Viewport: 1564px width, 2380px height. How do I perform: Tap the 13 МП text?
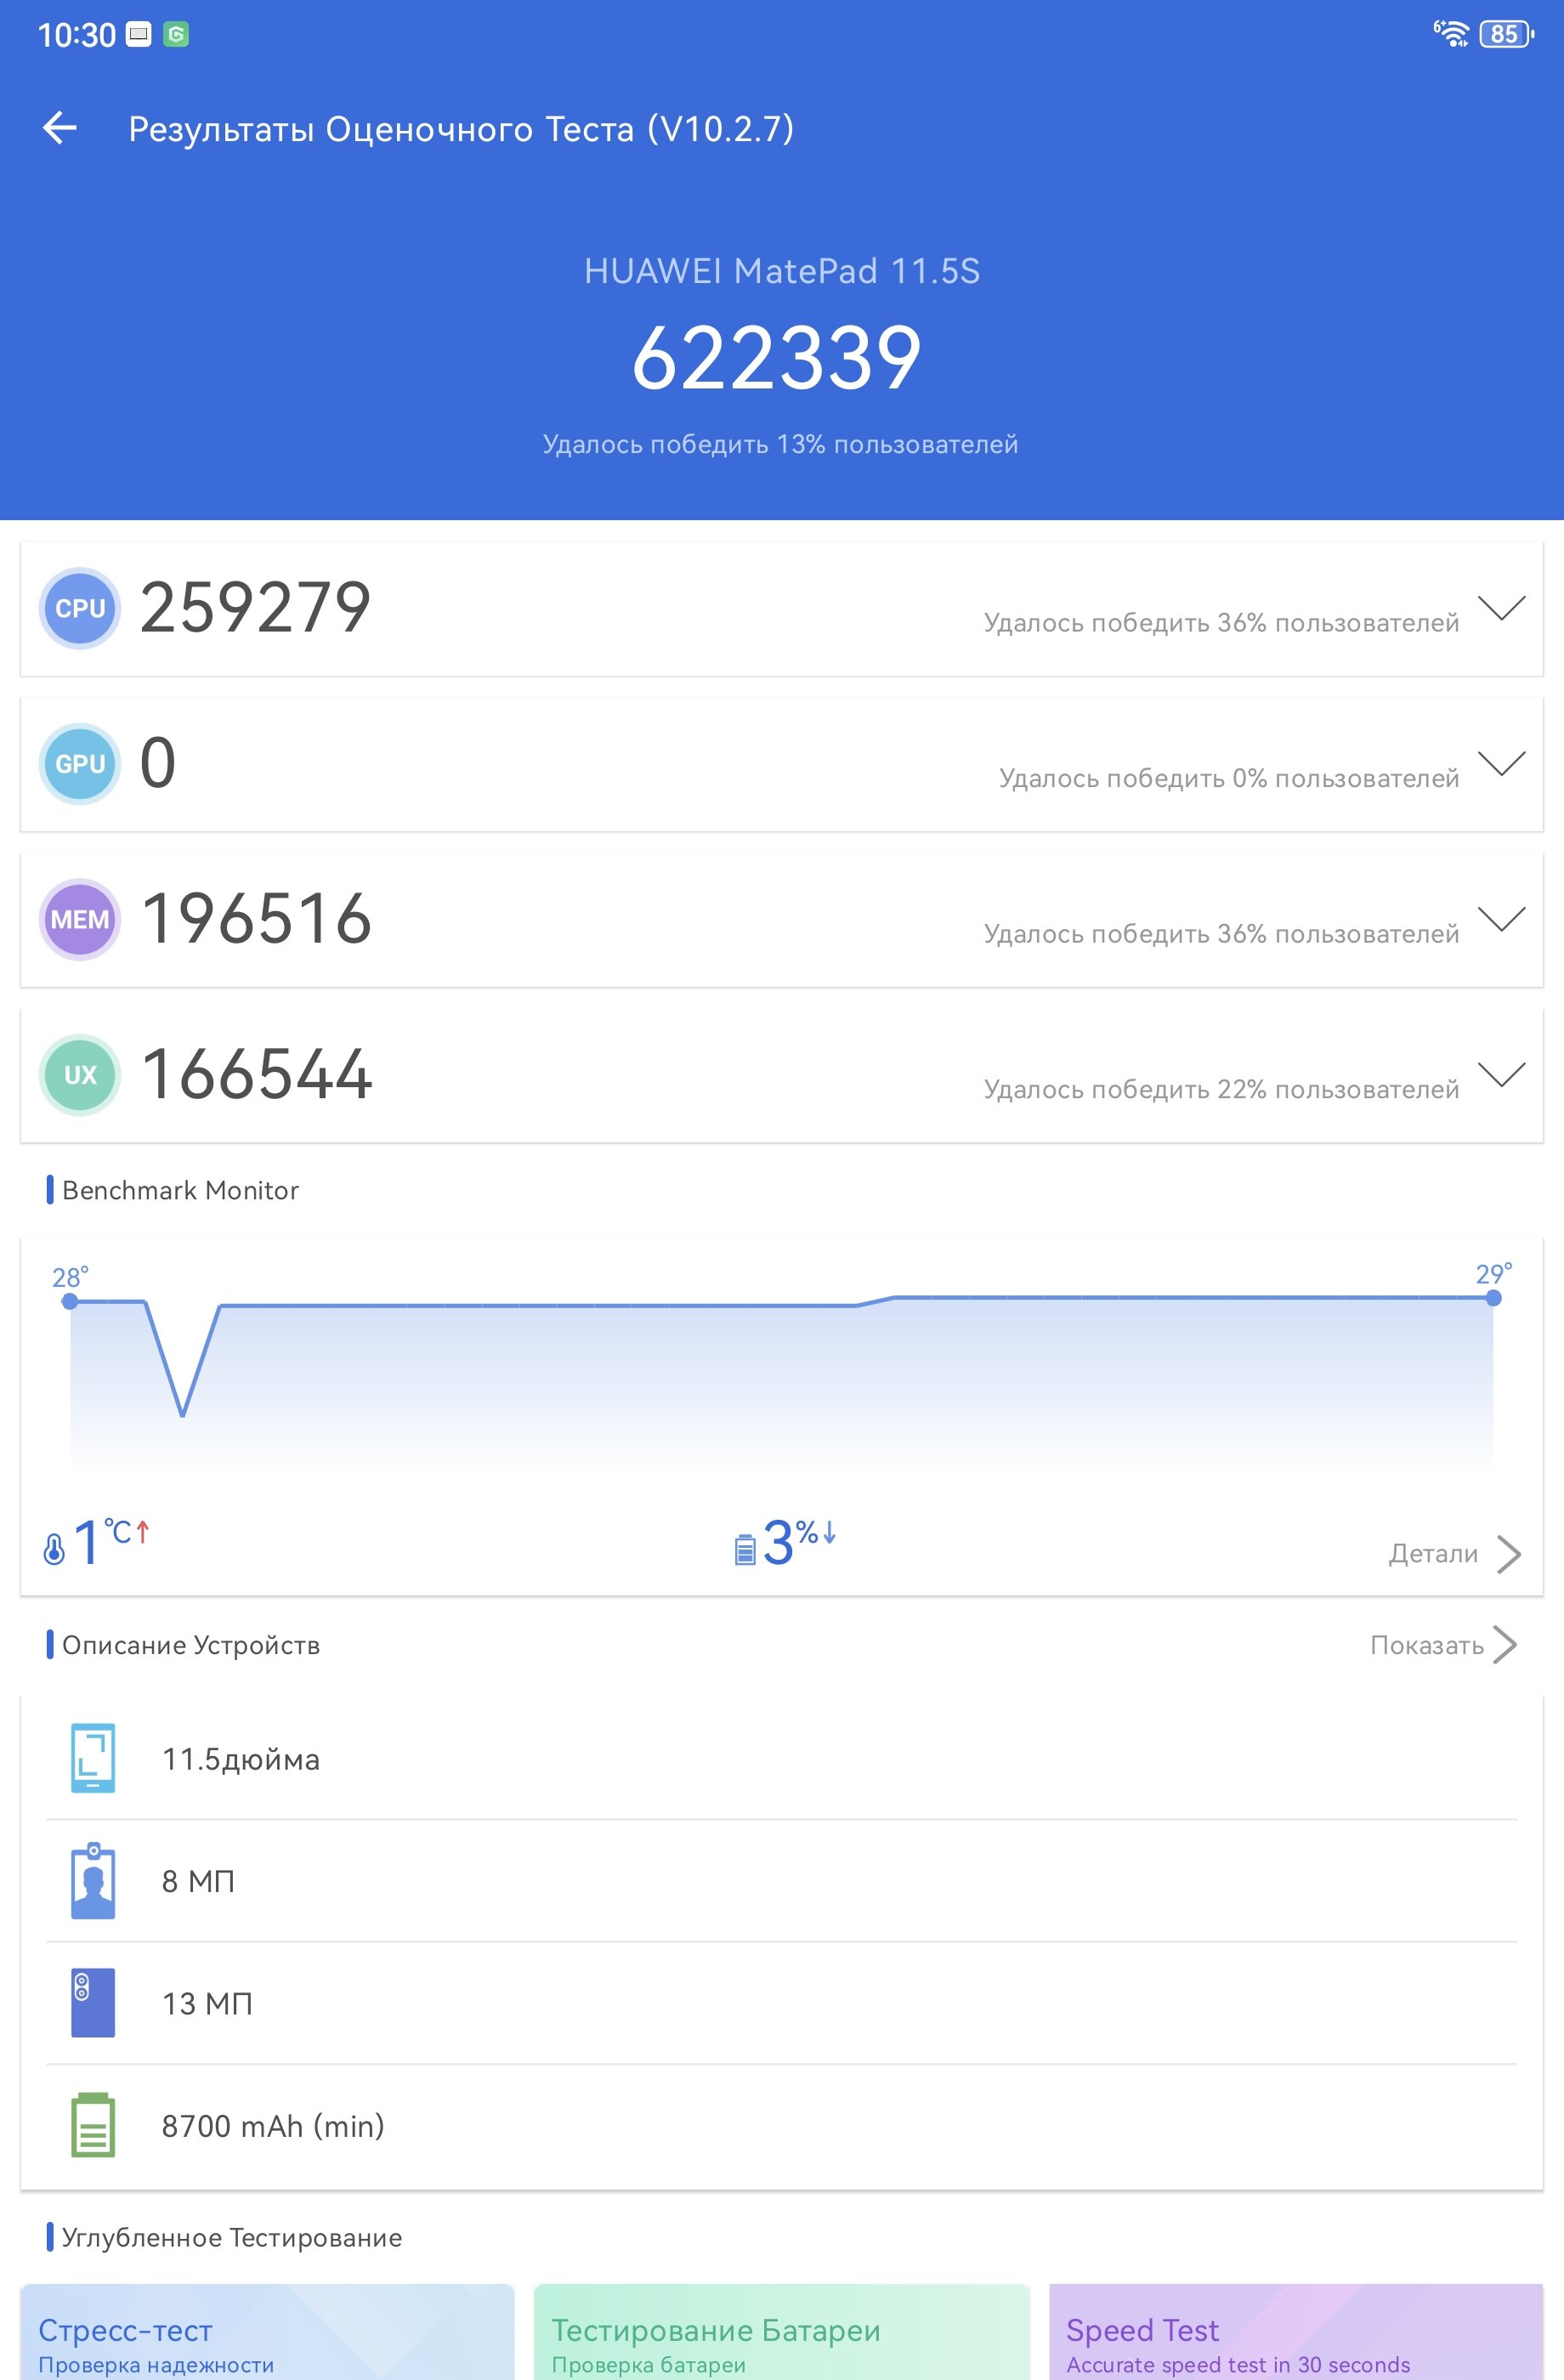click(207, 2003)
